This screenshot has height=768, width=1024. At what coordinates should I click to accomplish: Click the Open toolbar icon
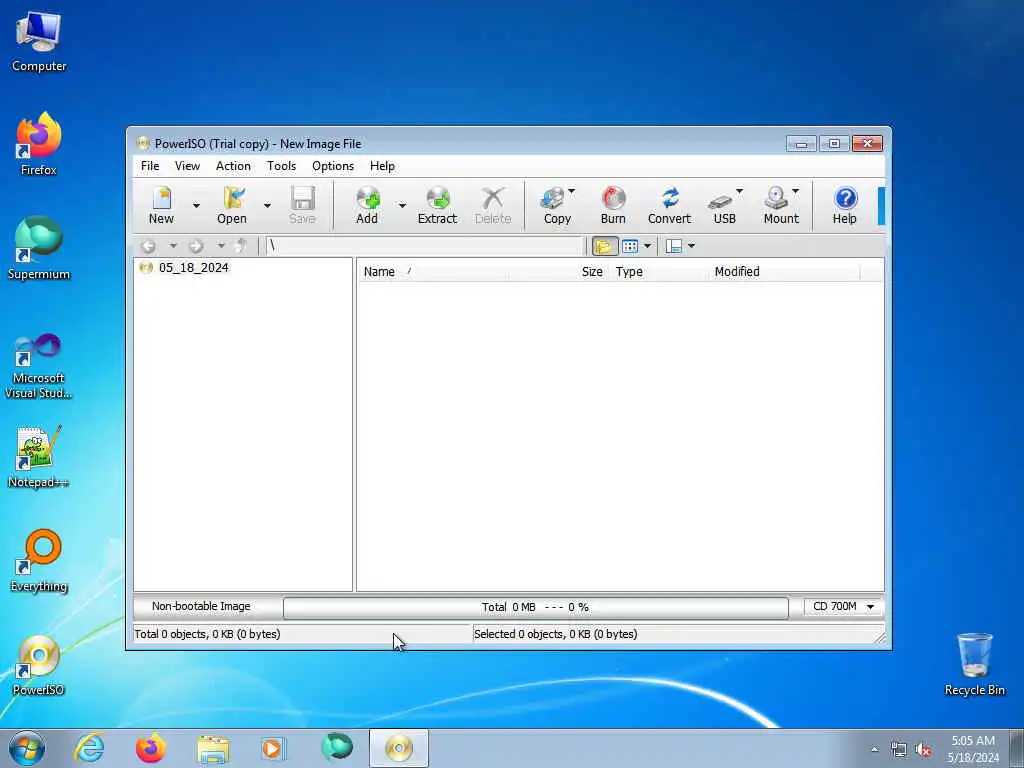pos(232,205)
